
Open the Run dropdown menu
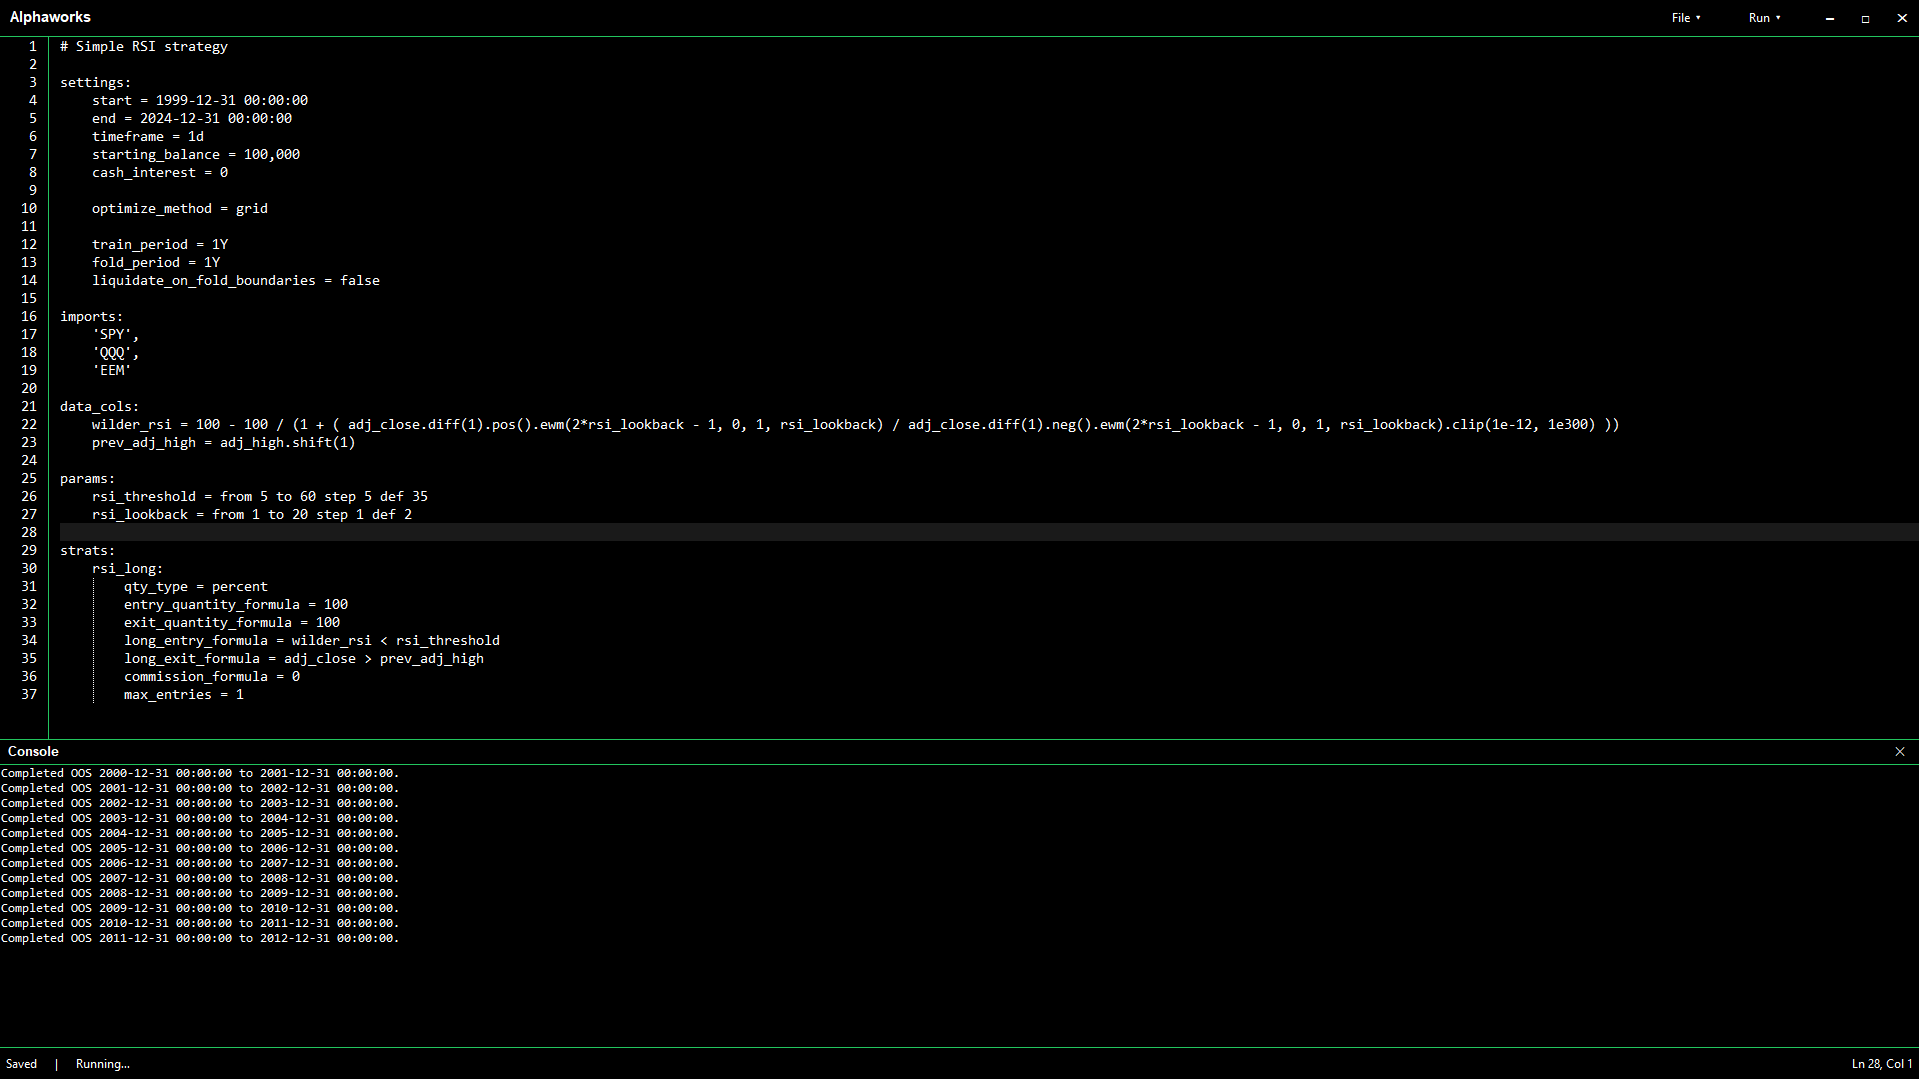pyautogui.click(x=1764, y=18)
